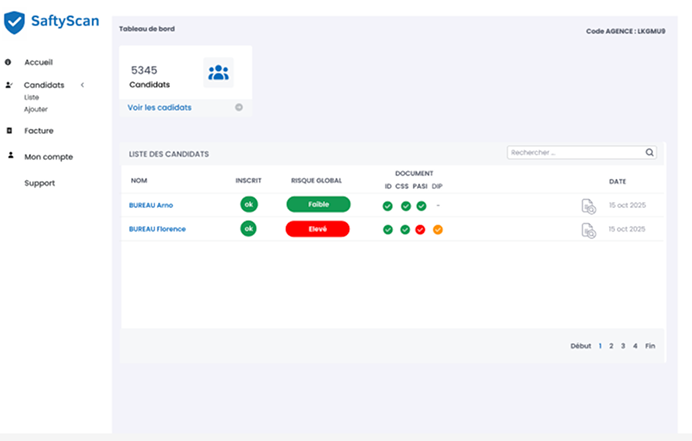The image size is (692, 441).
Task: Go to Mon compte in the sidebar
Action: 48,157
